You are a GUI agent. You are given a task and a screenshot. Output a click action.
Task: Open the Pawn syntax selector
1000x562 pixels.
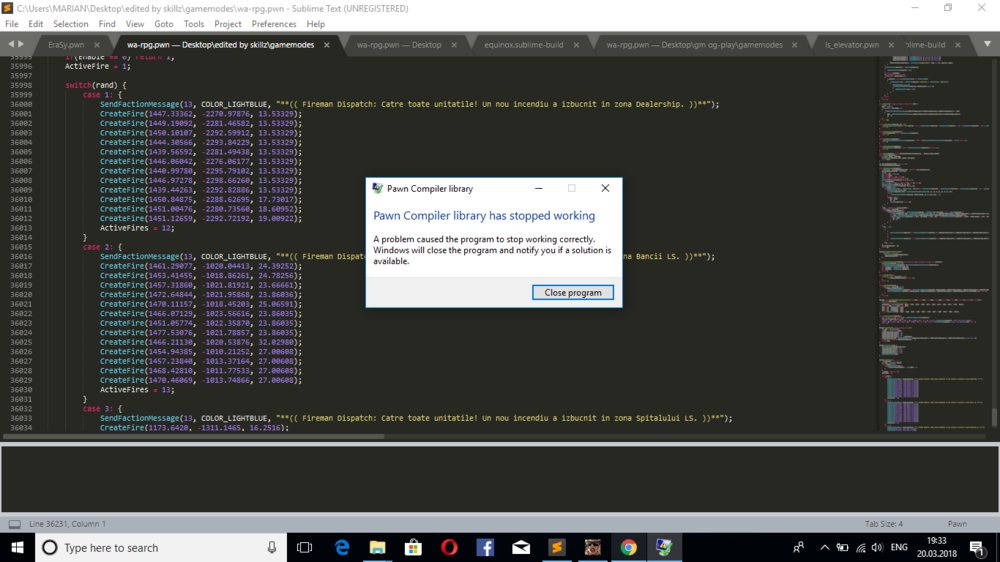click(957, 524)
